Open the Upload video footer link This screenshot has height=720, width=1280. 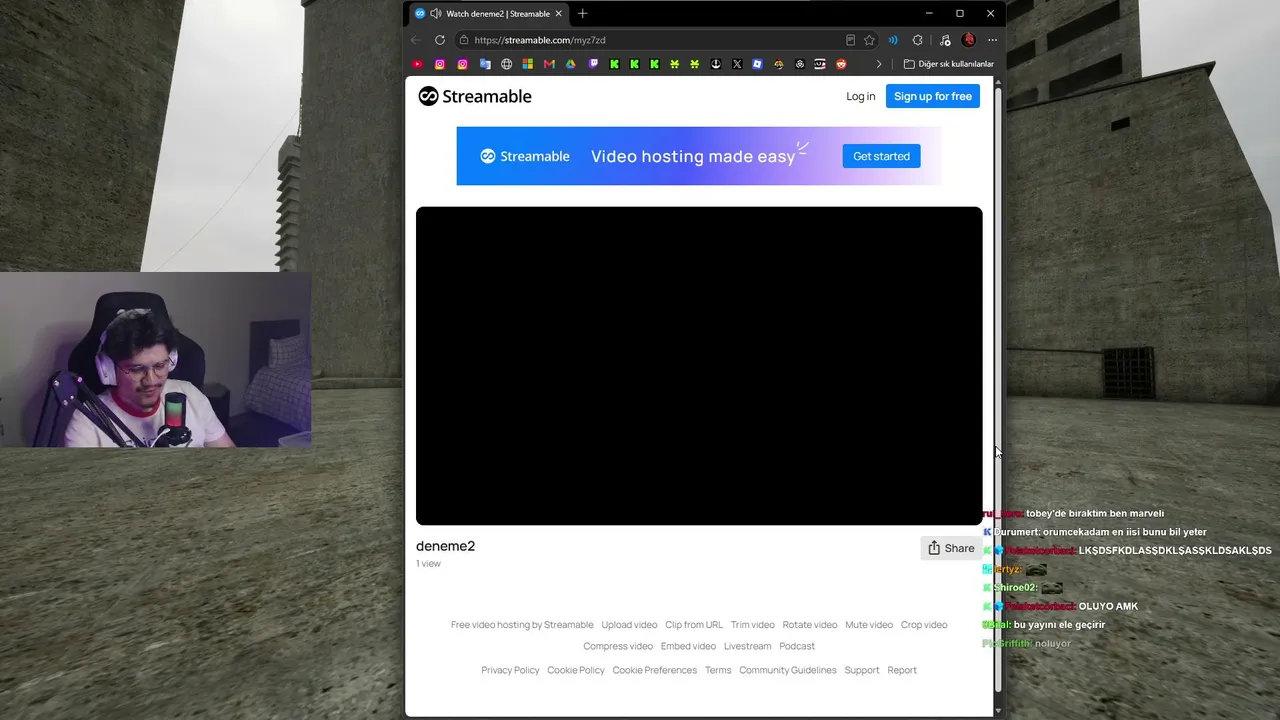(629, 625)
